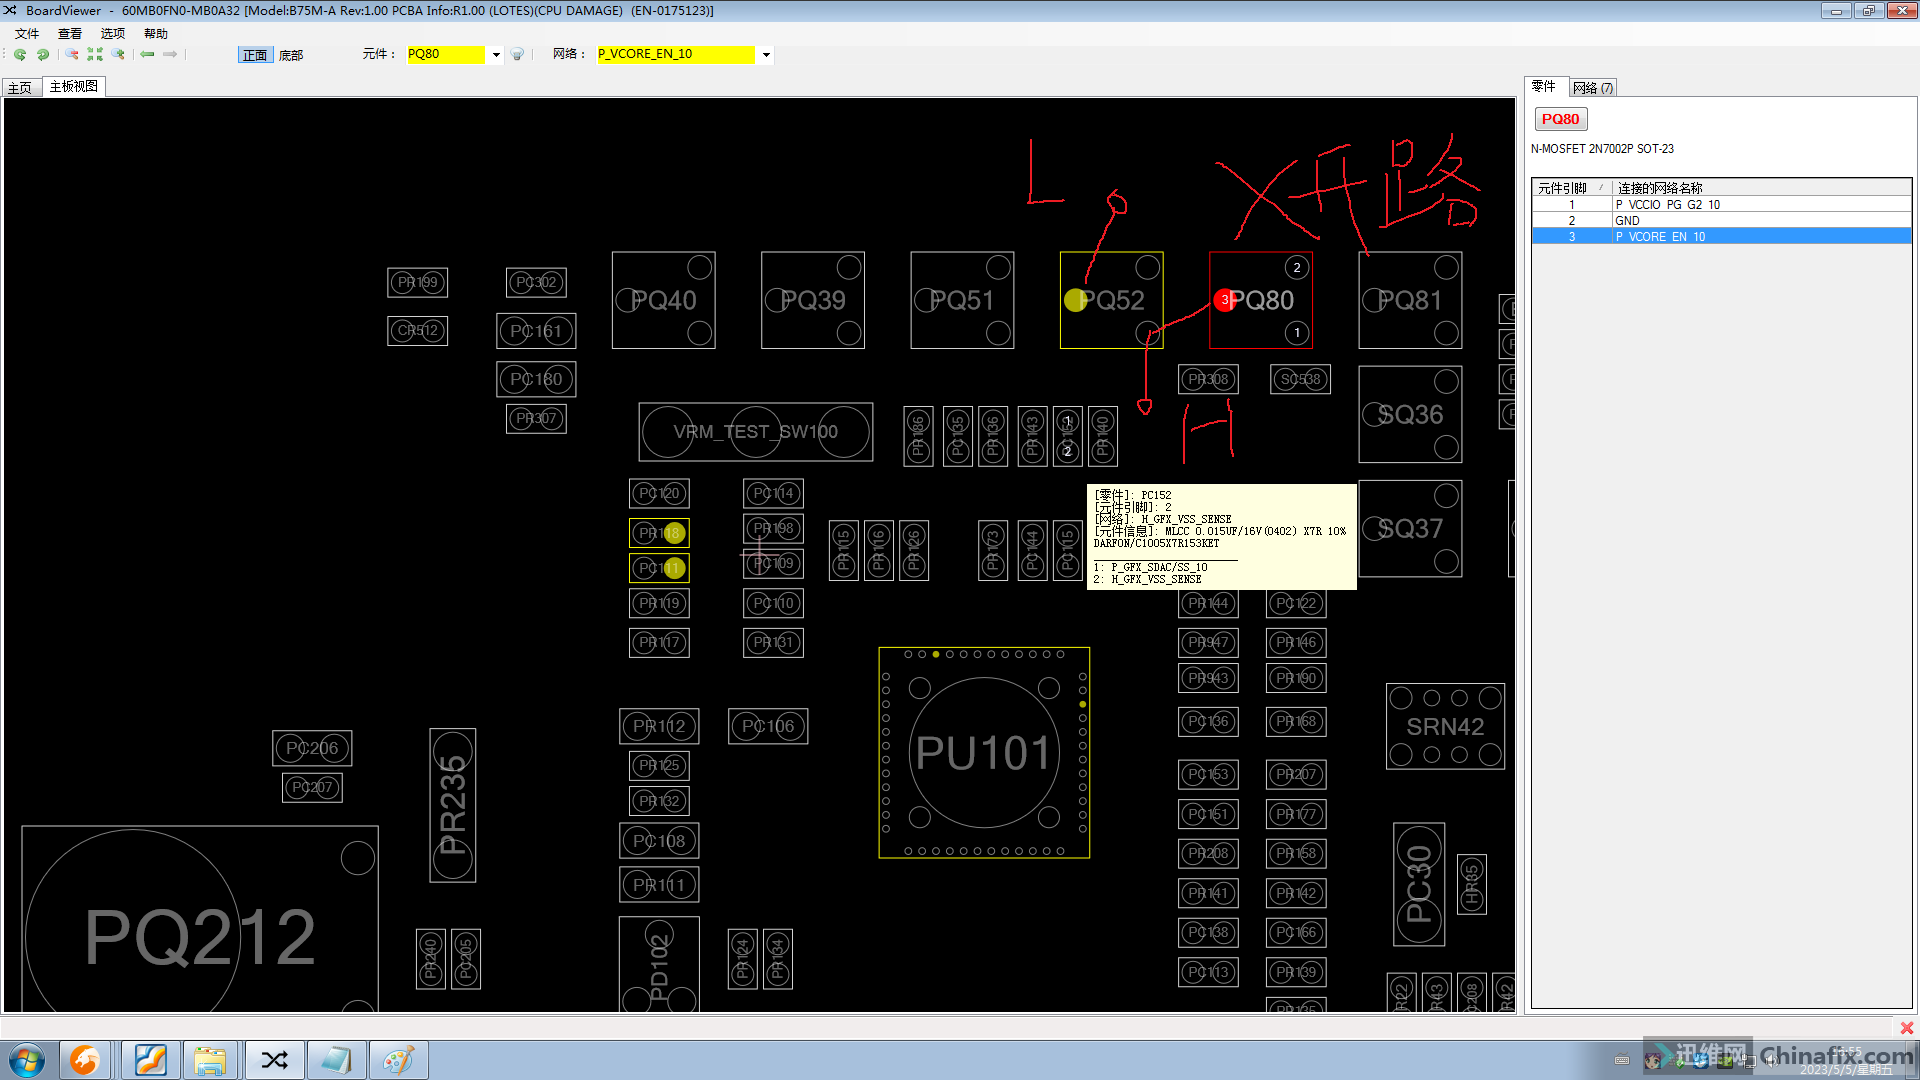The width and height of the screenshot is (1920, 1080).
Task: Click the keyboard icon in system tray
Action: click(1622, 1060)
